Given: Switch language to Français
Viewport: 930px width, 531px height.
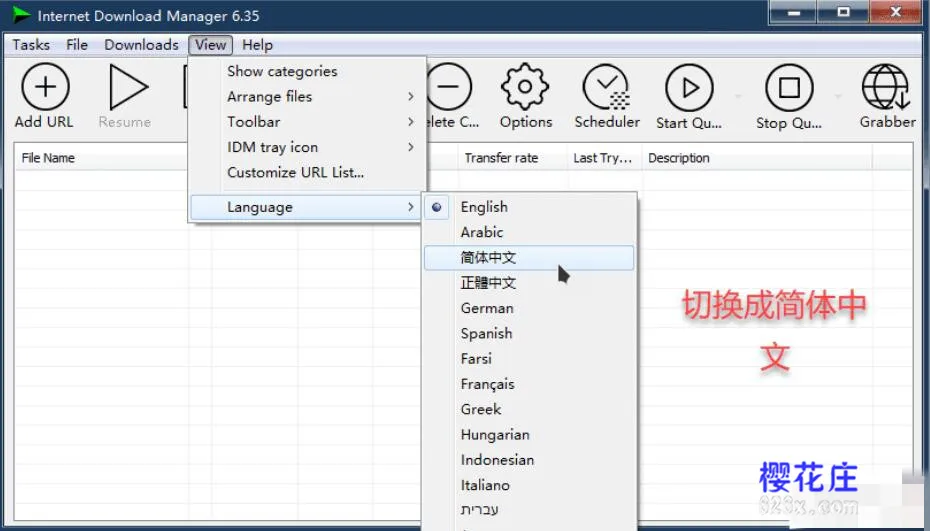Looking at the screenshot, I should (x=529, y=384).
